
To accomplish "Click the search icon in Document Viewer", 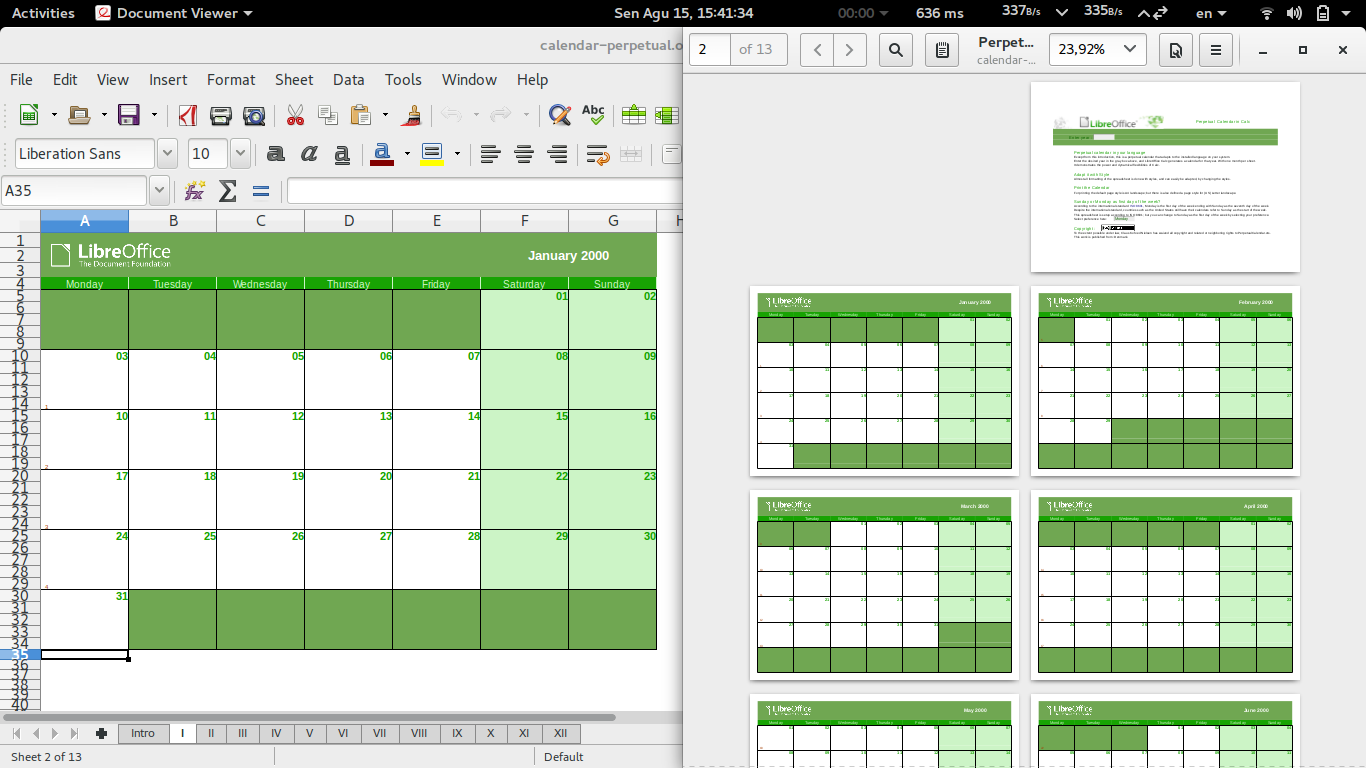I will tap(896, 49).
